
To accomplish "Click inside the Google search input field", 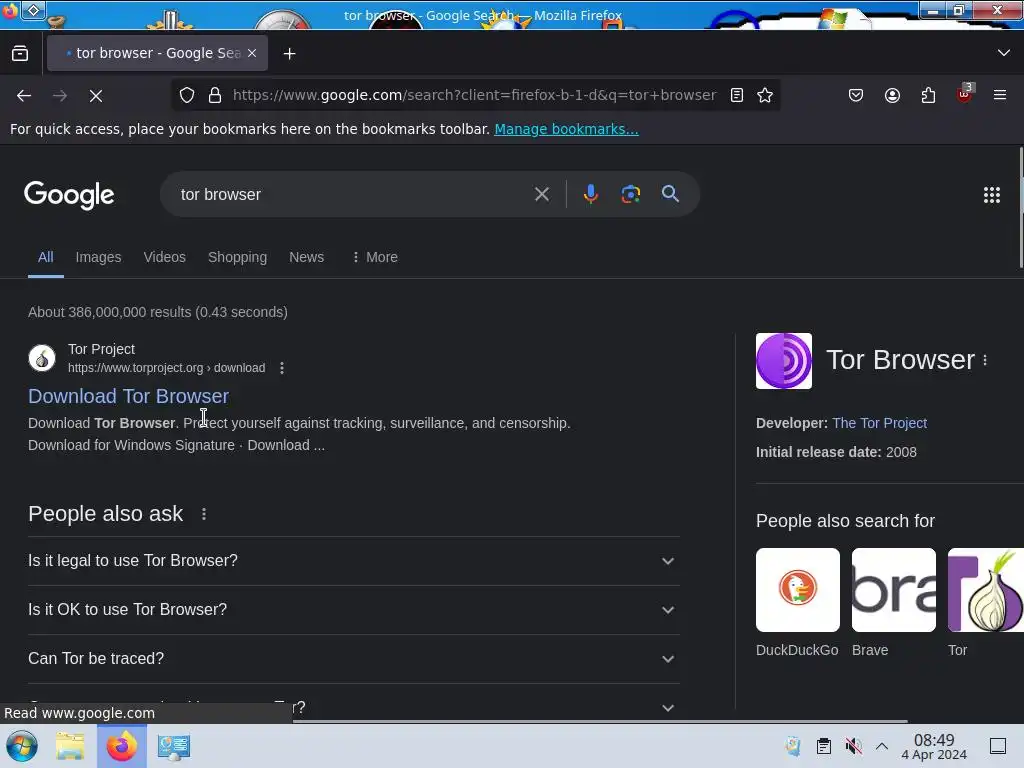I will [353, 195].
